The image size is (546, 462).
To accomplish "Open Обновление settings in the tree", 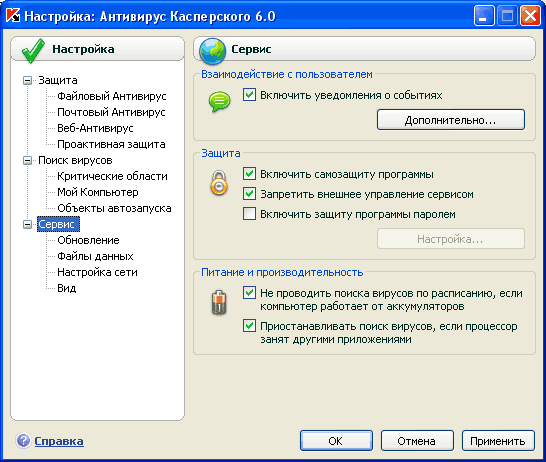I will (x=88, y=240).
